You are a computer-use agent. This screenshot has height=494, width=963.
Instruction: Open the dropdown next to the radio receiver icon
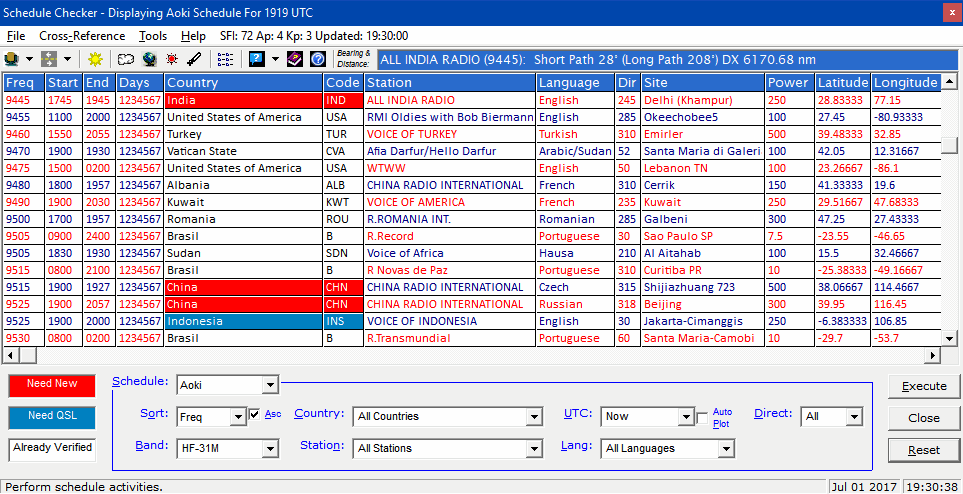(29, 60)
